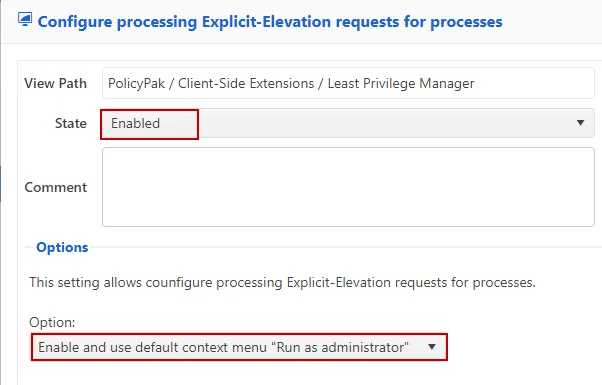The height and width of the screenshot is (385, 602).
Task: Open the State dropdown showing Enabled
Action: click(348, 123)
